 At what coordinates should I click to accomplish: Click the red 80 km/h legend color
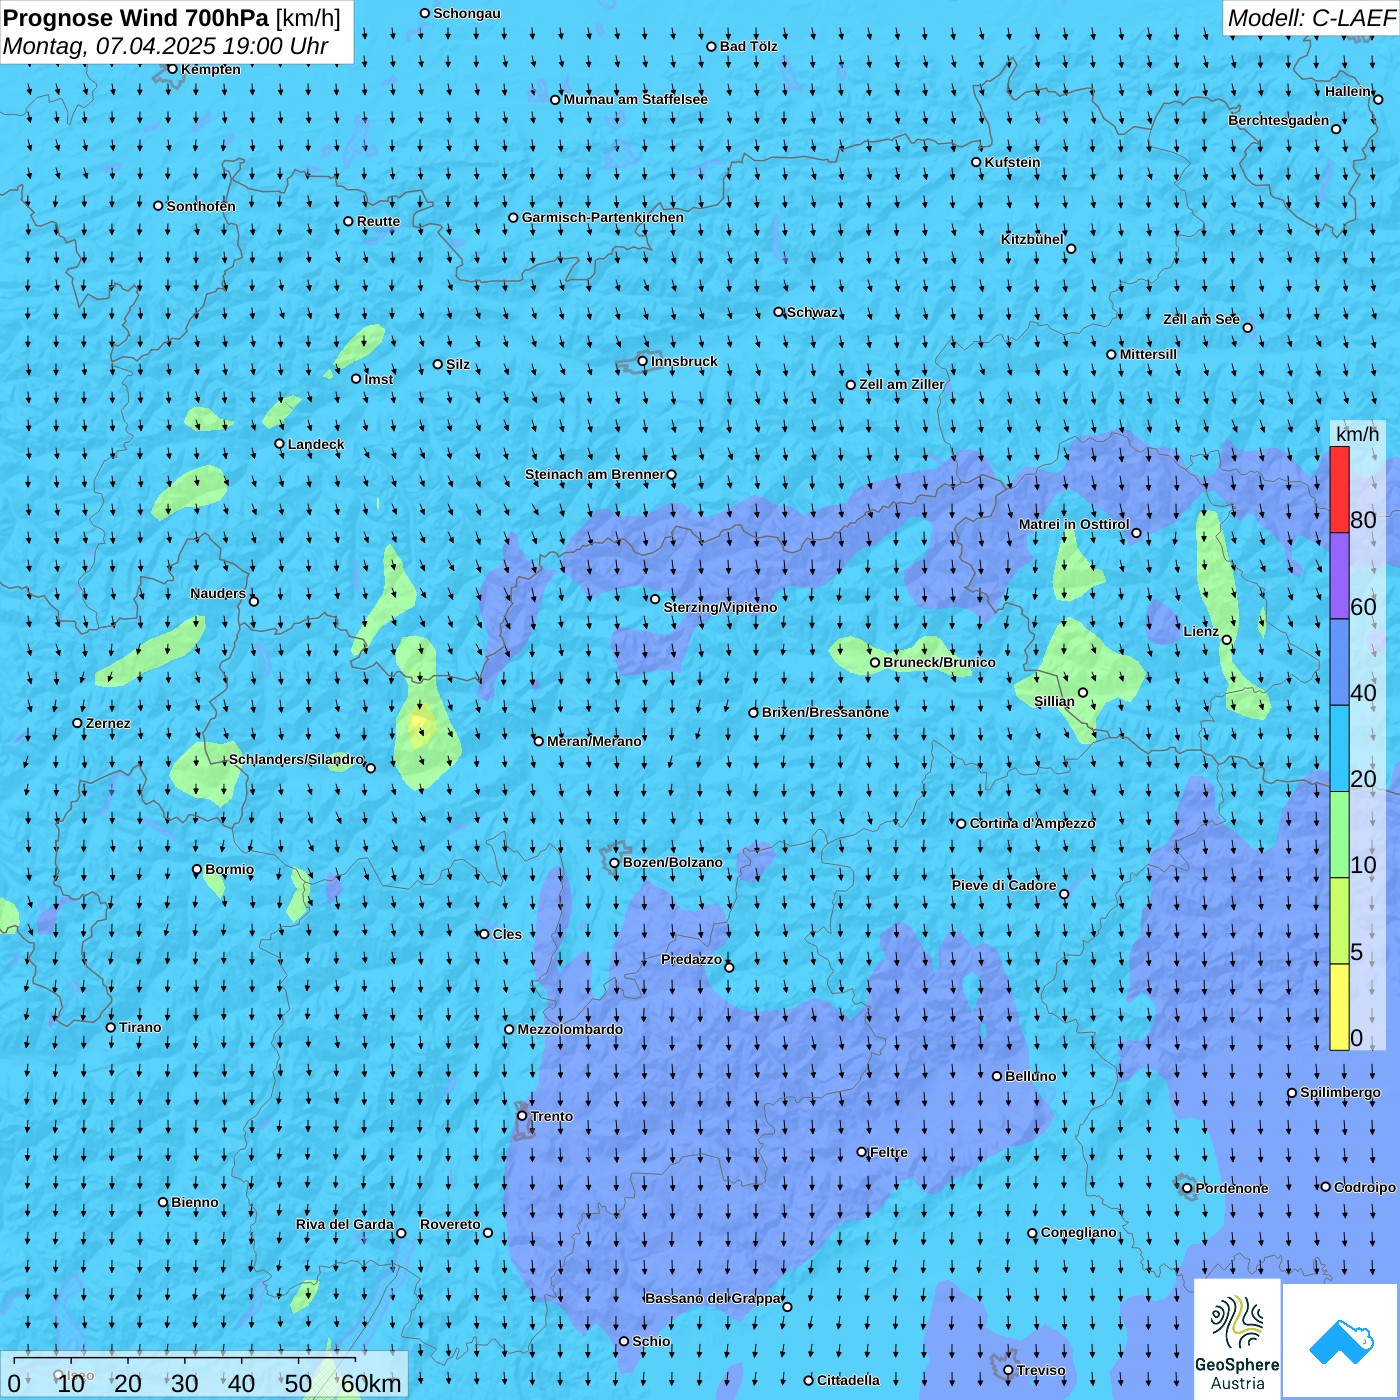click(x=1339, y=489)
